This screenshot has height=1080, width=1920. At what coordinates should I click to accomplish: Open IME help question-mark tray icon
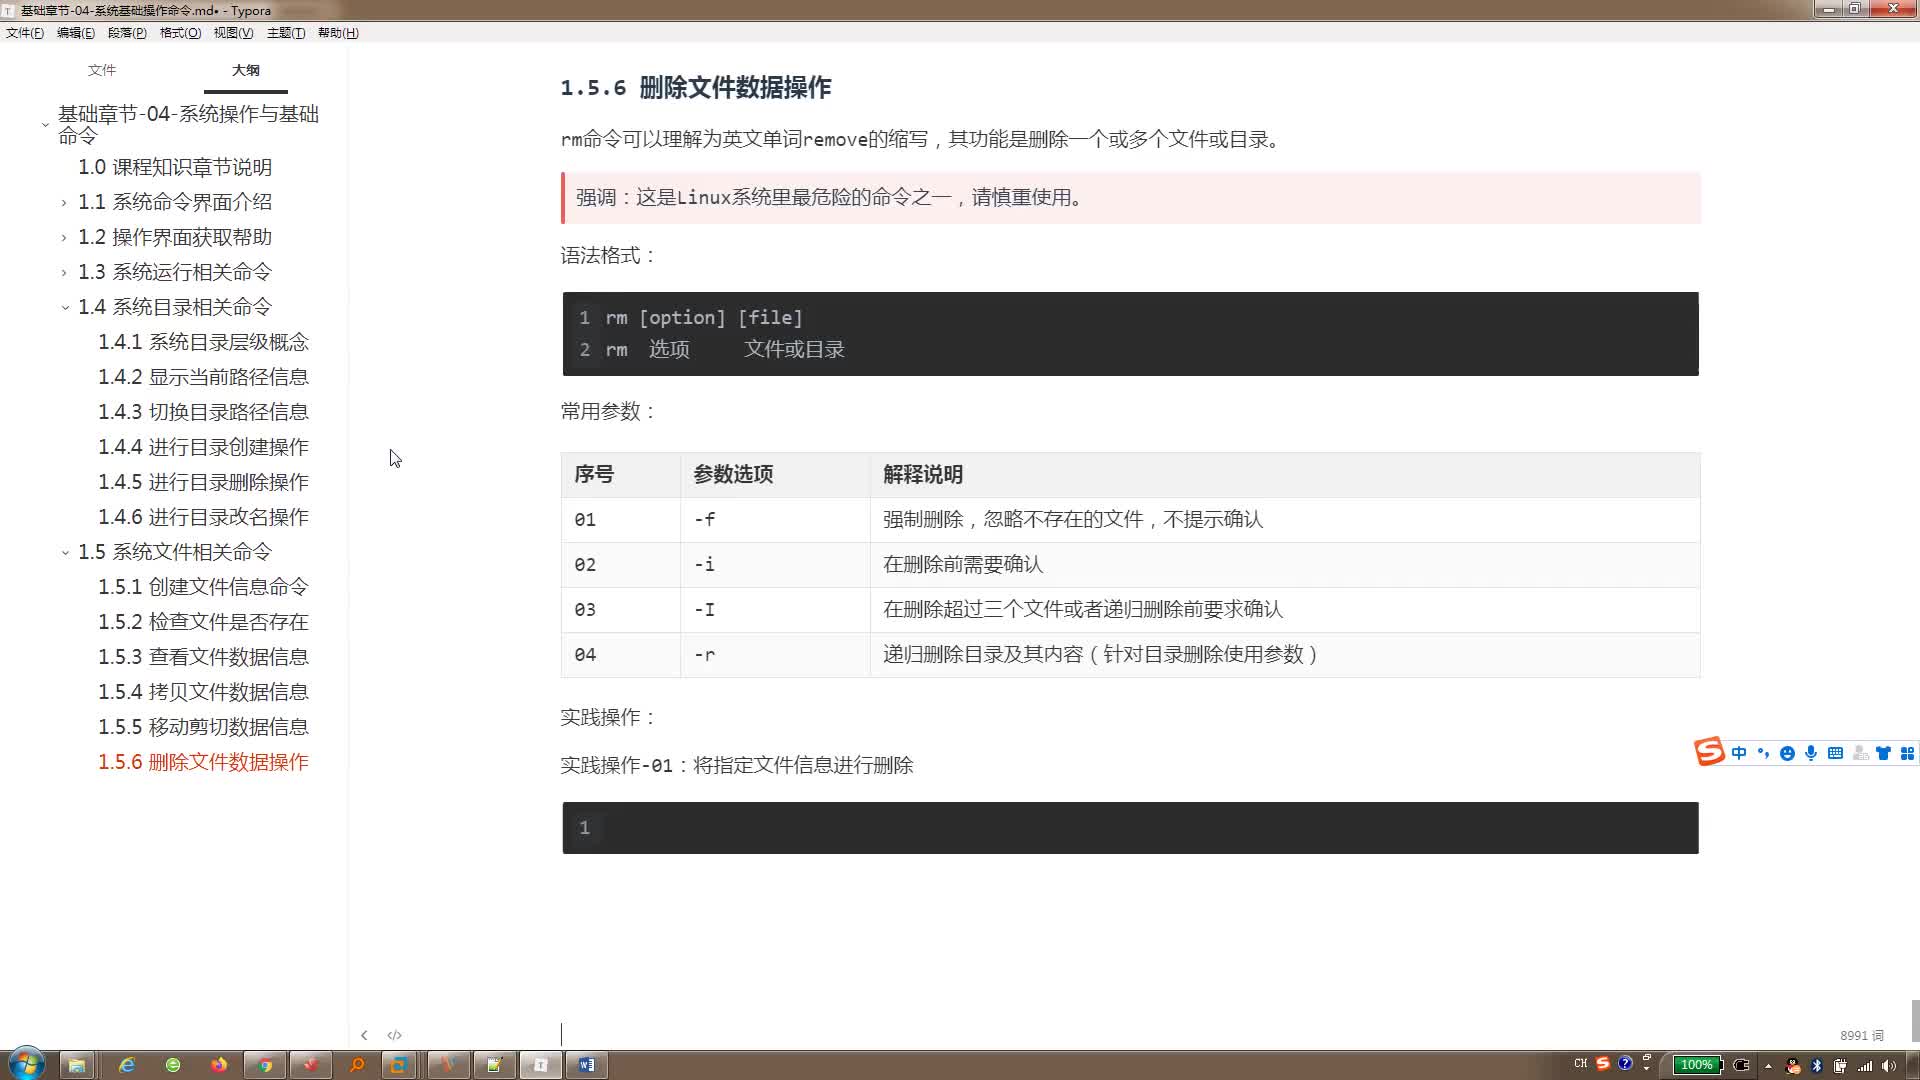pyautogui.click(x=1626, y=1063)
